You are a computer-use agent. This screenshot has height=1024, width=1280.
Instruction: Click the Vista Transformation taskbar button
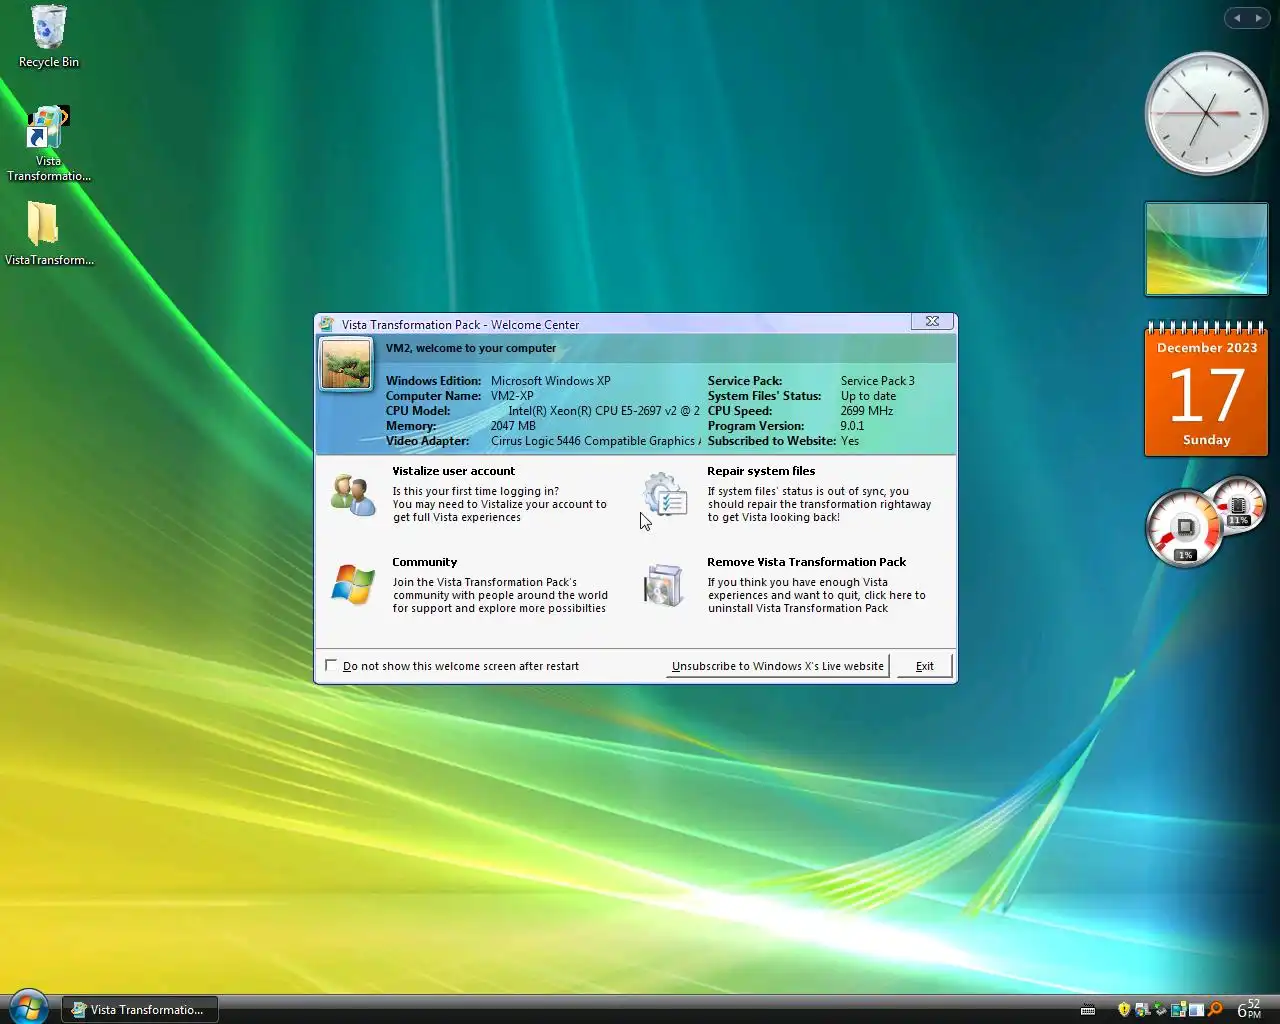pyautogui.click(x=139, y=1009)
